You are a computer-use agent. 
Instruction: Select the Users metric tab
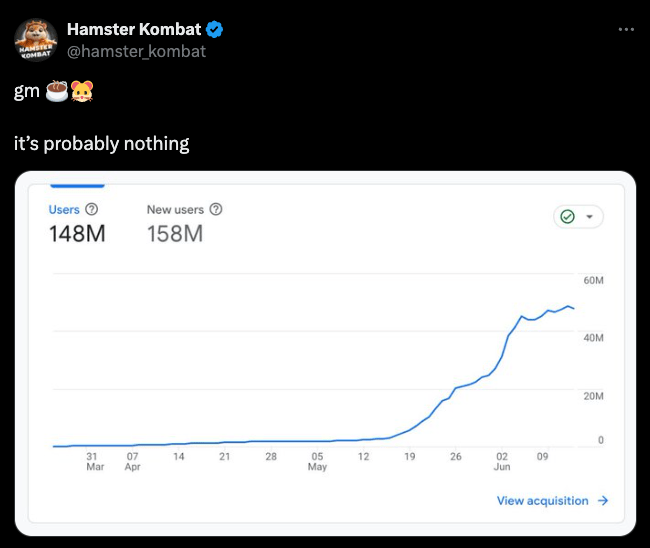[64, 210]
